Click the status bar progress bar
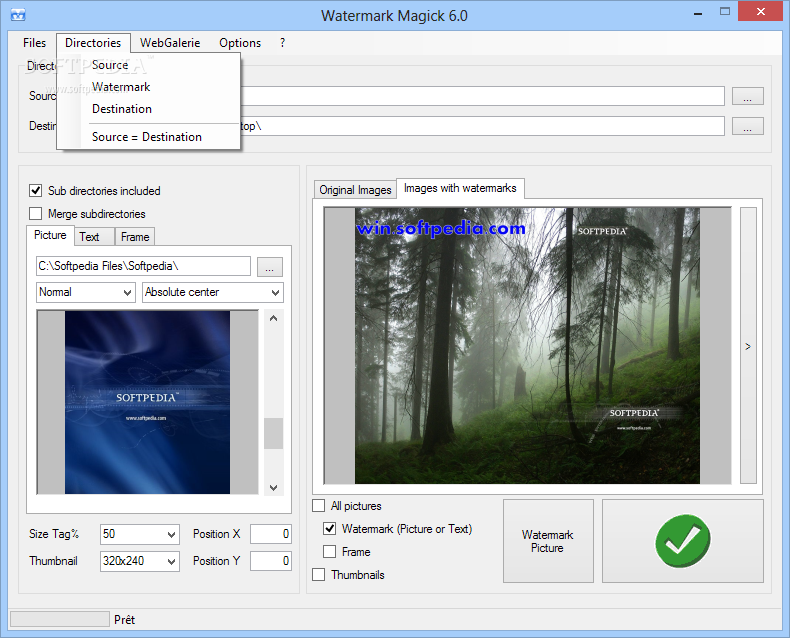The width and height of the screenshot is (790, 638). pyautogui.click(x=60, y=619)
